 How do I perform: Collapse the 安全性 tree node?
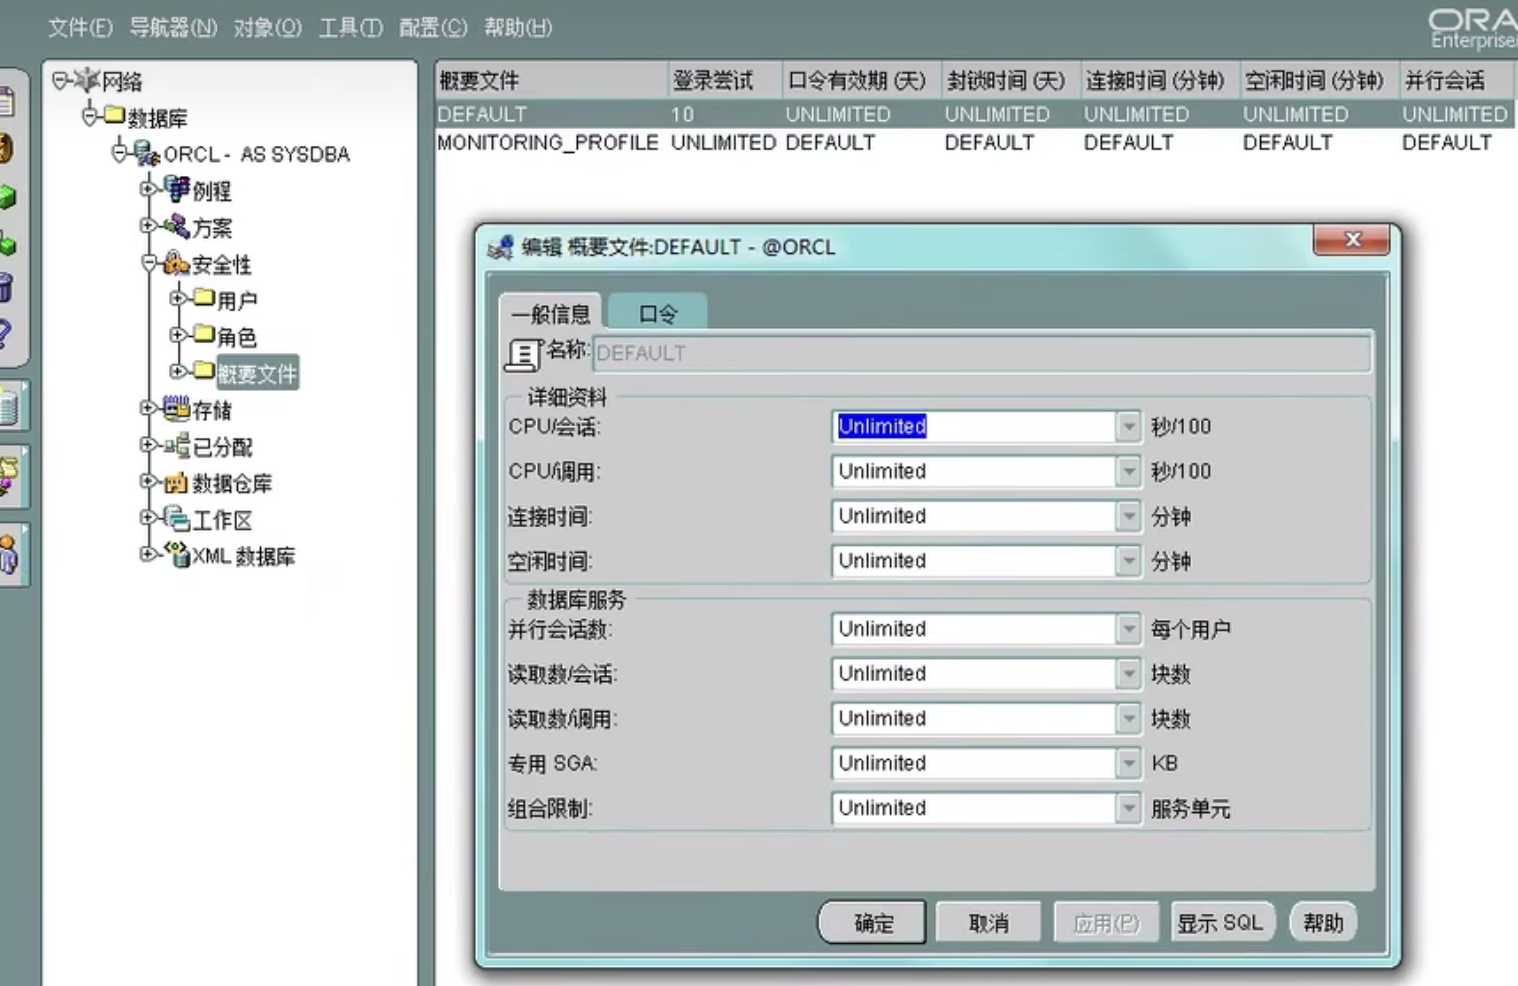click(x=148, y=263)
